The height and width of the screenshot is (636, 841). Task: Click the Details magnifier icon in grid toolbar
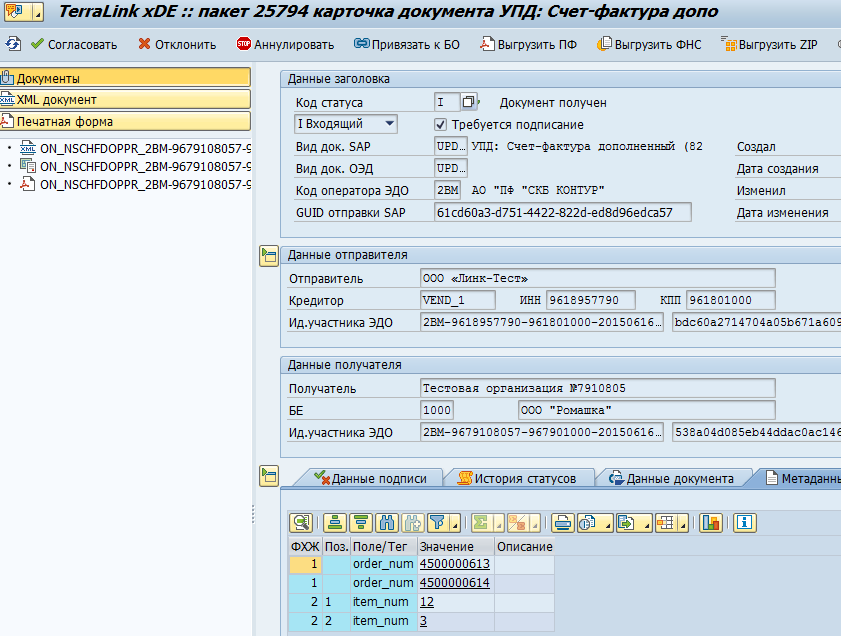(x=300, y=522)
